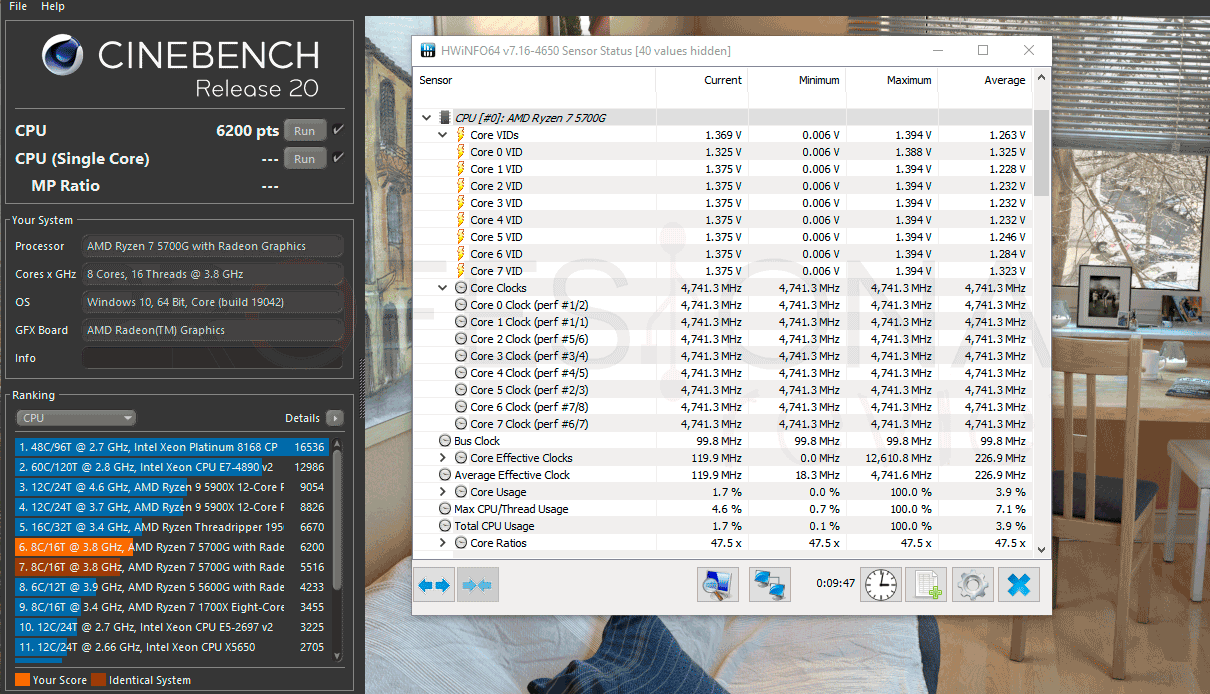Image resolution: width=1210 pixels, height=694 pixels.
Task: Click the empty Info field in Cinebench
Action: [212, 358]
